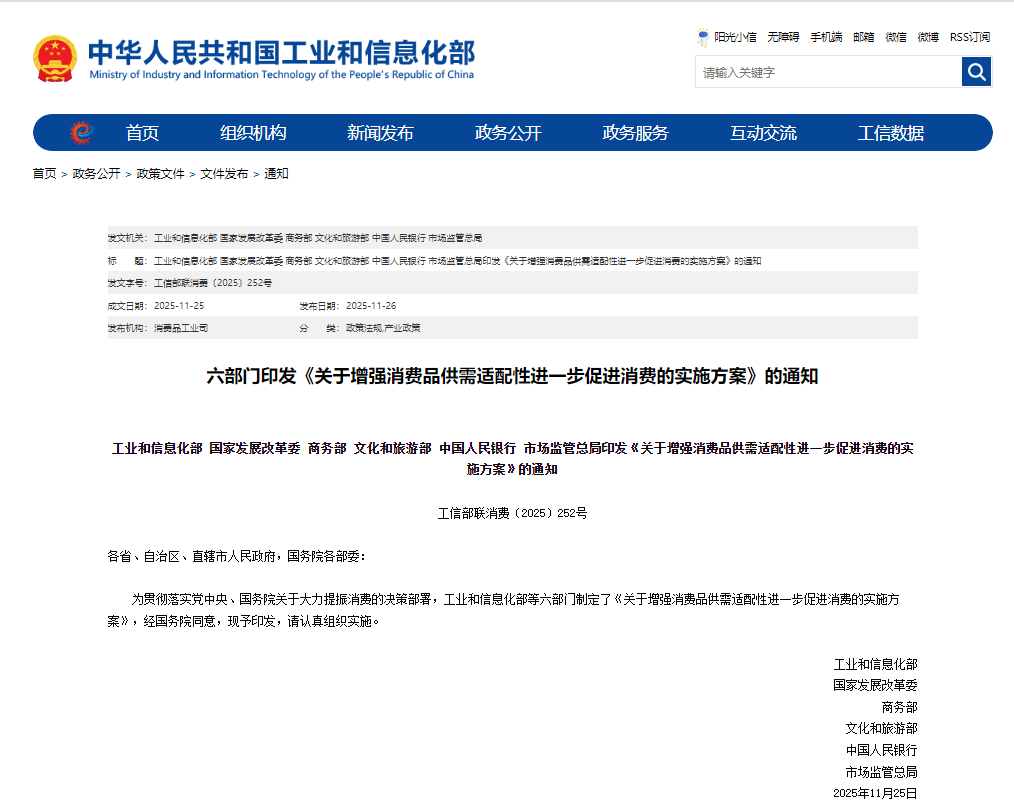Screen dimensions: 1014x810
Task: Open the 工信数据 menu item
Action: click(890, 133)
